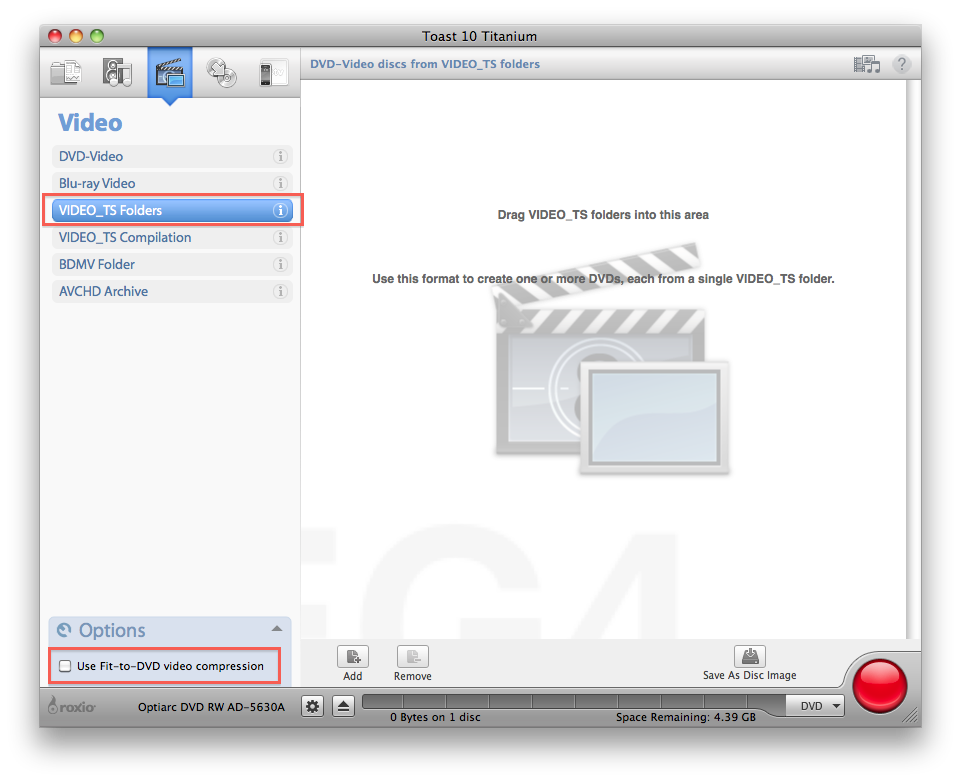Open the Copy disc category icon
The image size is (961, 782).
pyautogui.click(x=221, y=72)
